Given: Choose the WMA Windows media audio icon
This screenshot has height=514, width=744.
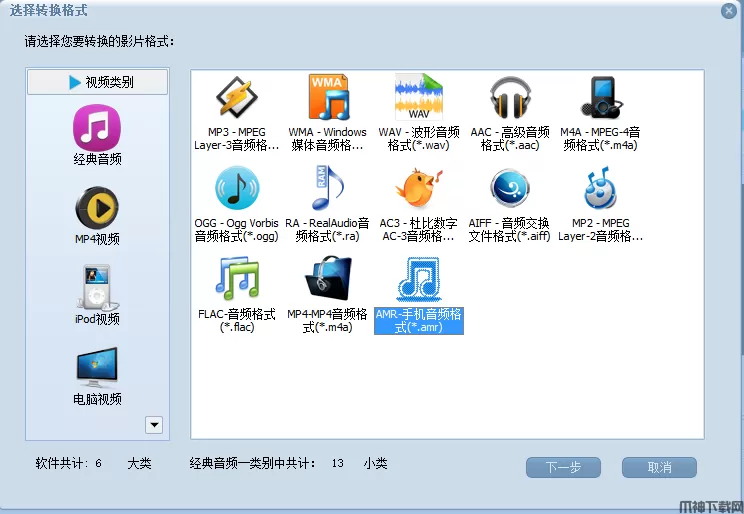Looking at the screenshot, I should coord(328,97).
